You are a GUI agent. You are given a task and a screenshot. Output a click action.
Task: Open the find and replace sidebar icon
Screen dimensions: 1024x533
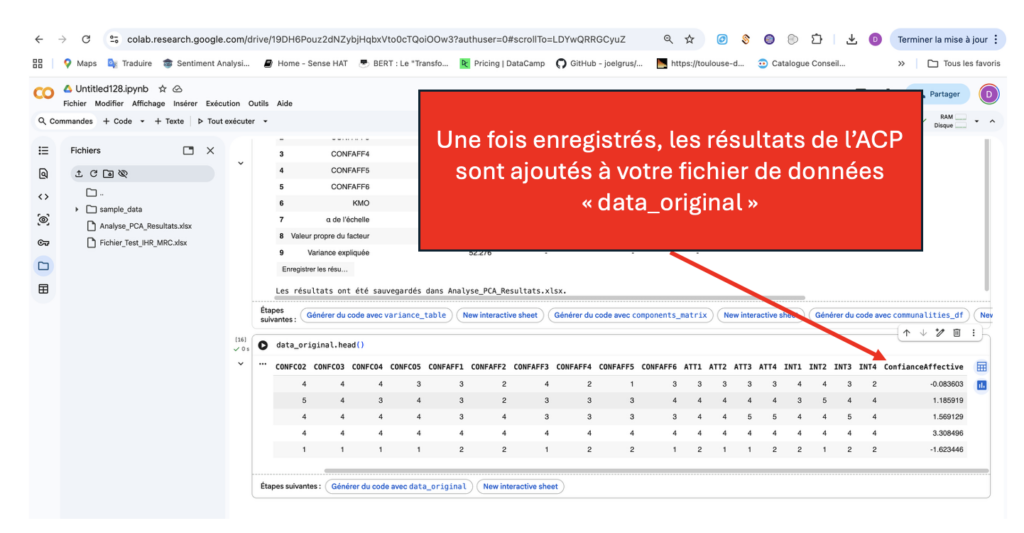coord(43,174)
